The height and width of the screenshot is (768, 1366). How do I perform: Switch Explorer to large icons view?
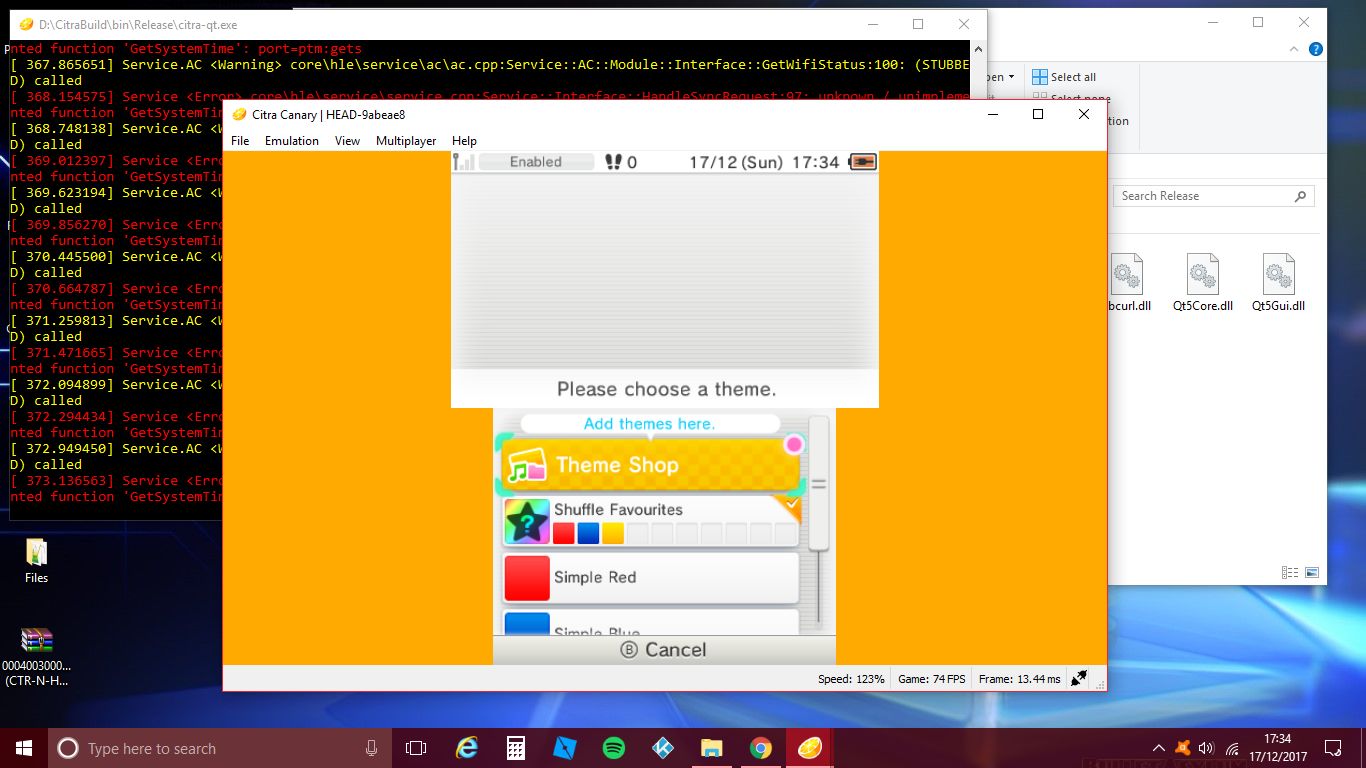coord(1311,573)
